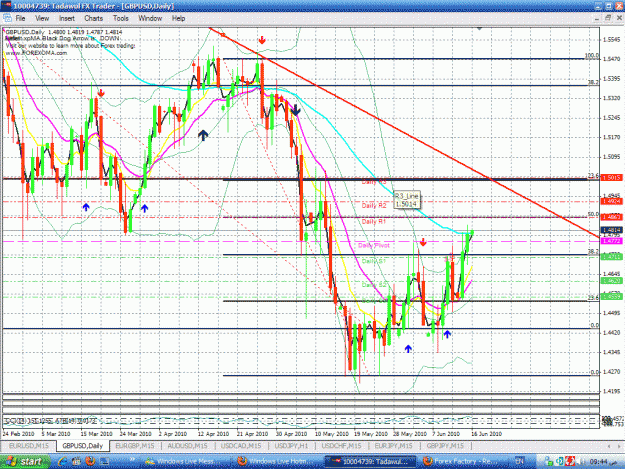Screen dimensions: 625x469
Task: Open the Window menu
Action: [x=150, y=18]
